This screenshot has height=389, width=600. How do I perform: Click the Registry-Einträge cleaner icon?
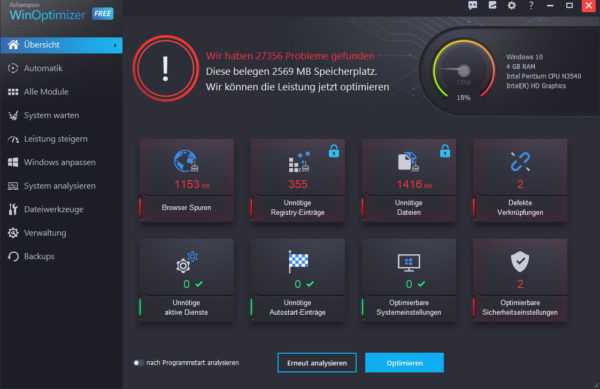click(x=299, y=162)
